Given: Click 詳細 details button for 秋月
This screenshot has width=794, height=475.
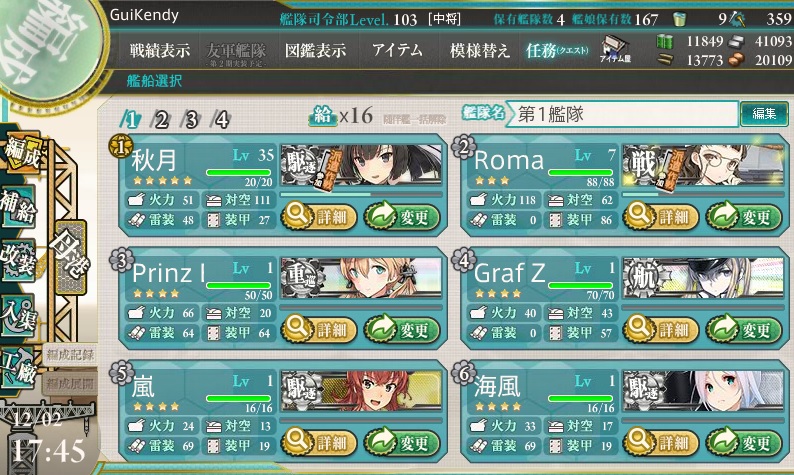Looking at the screenshot, I should click(319, 217).
